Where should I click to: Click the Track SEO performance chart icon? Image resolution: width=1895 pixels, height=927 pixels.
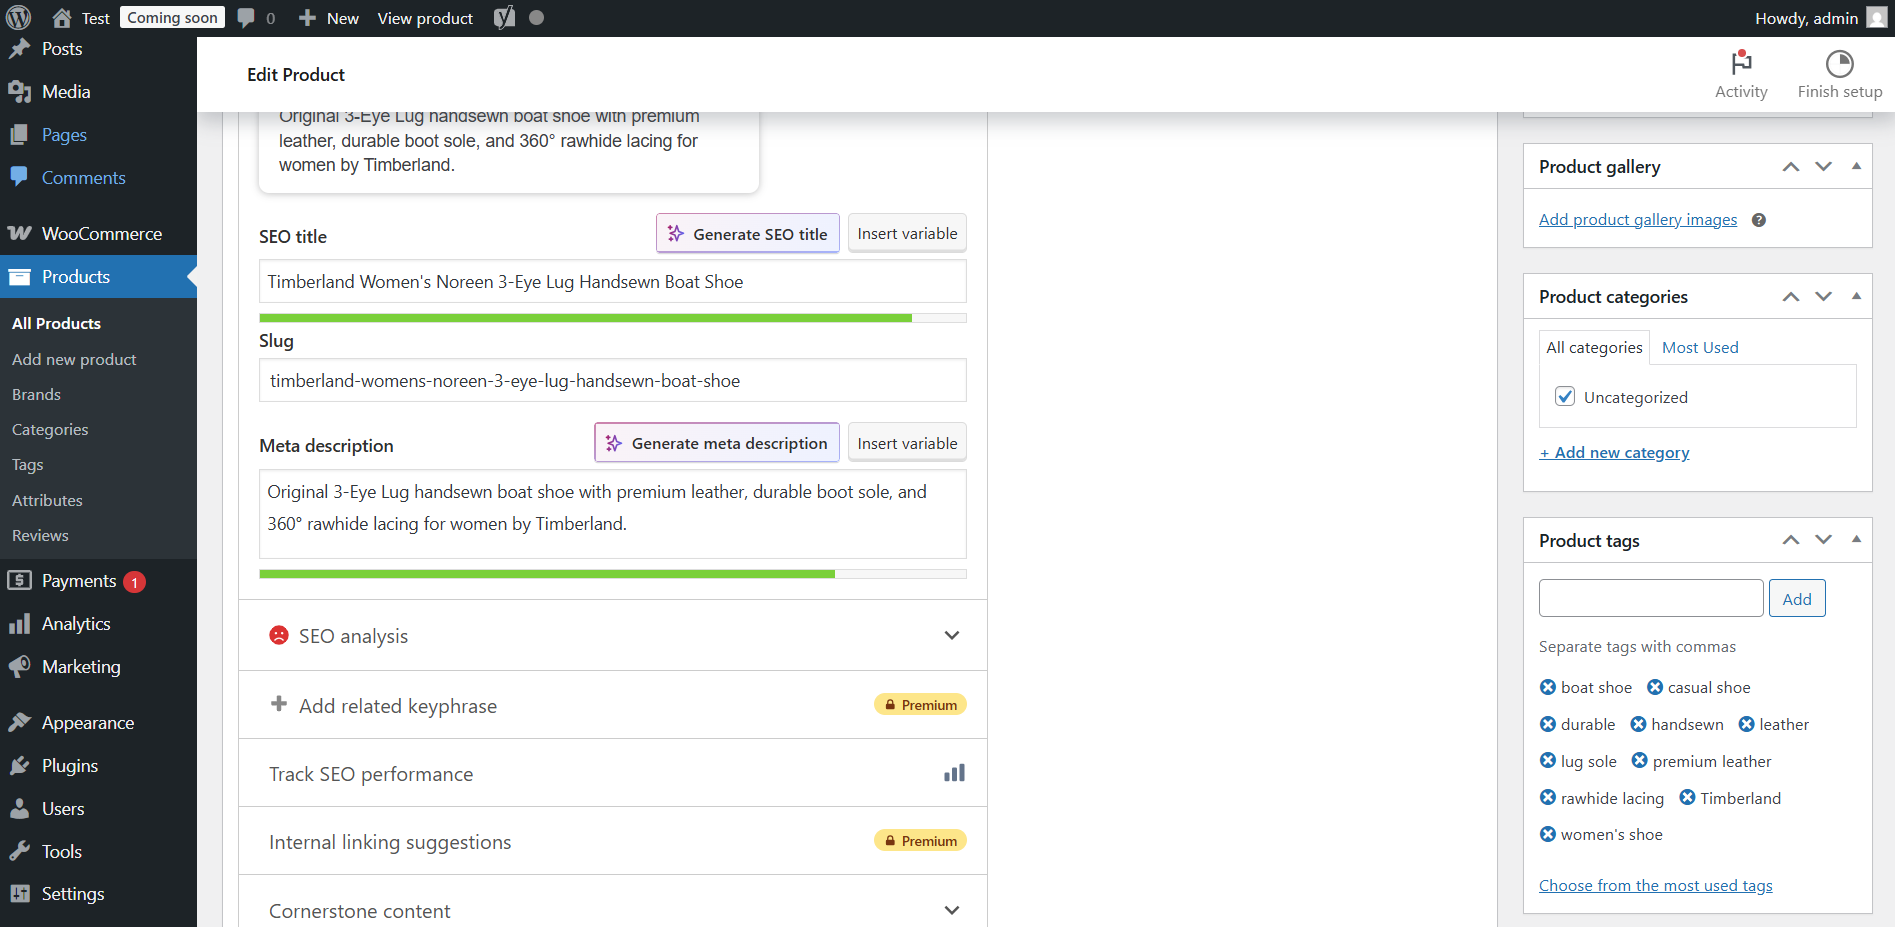point(954,772)
